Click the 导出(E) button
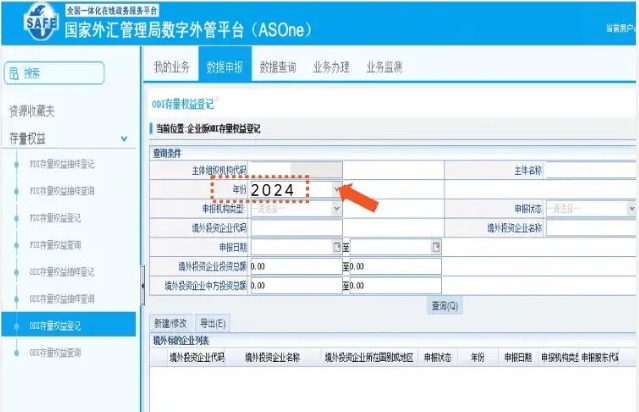Screen dimensions: 639x412 (213, 323)
